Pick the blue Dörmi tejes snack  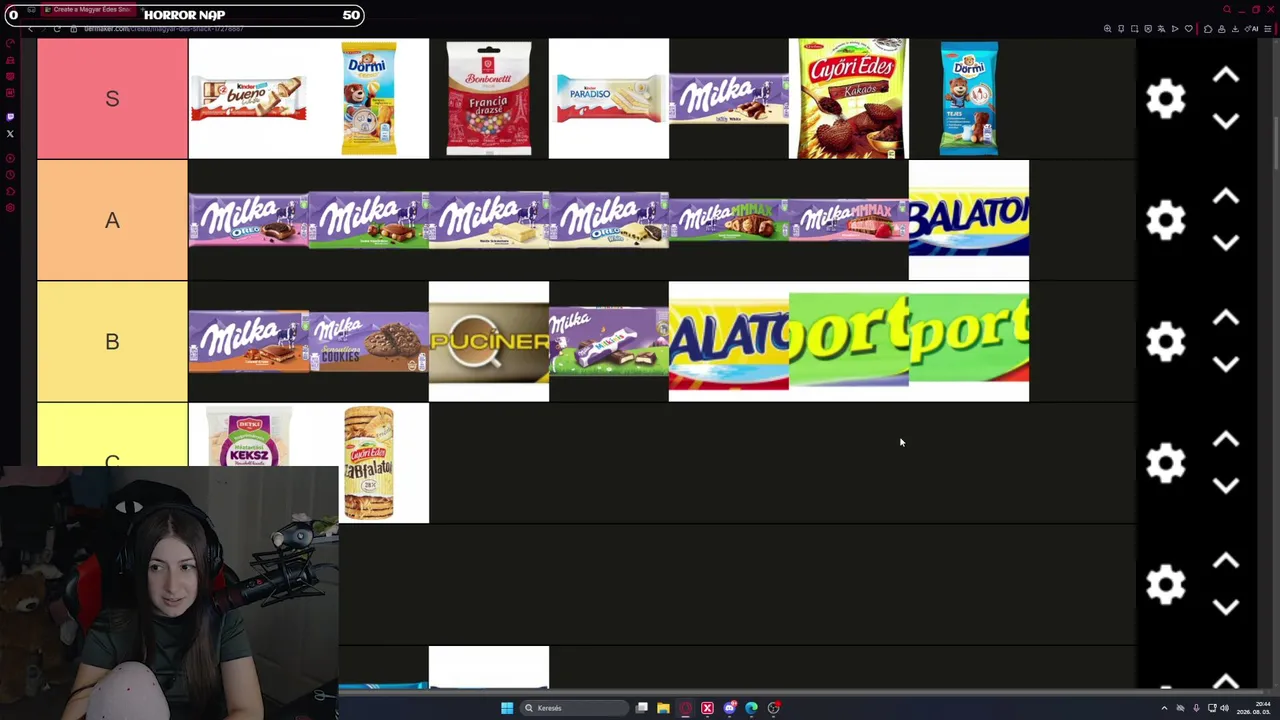[x=969, y=98]
